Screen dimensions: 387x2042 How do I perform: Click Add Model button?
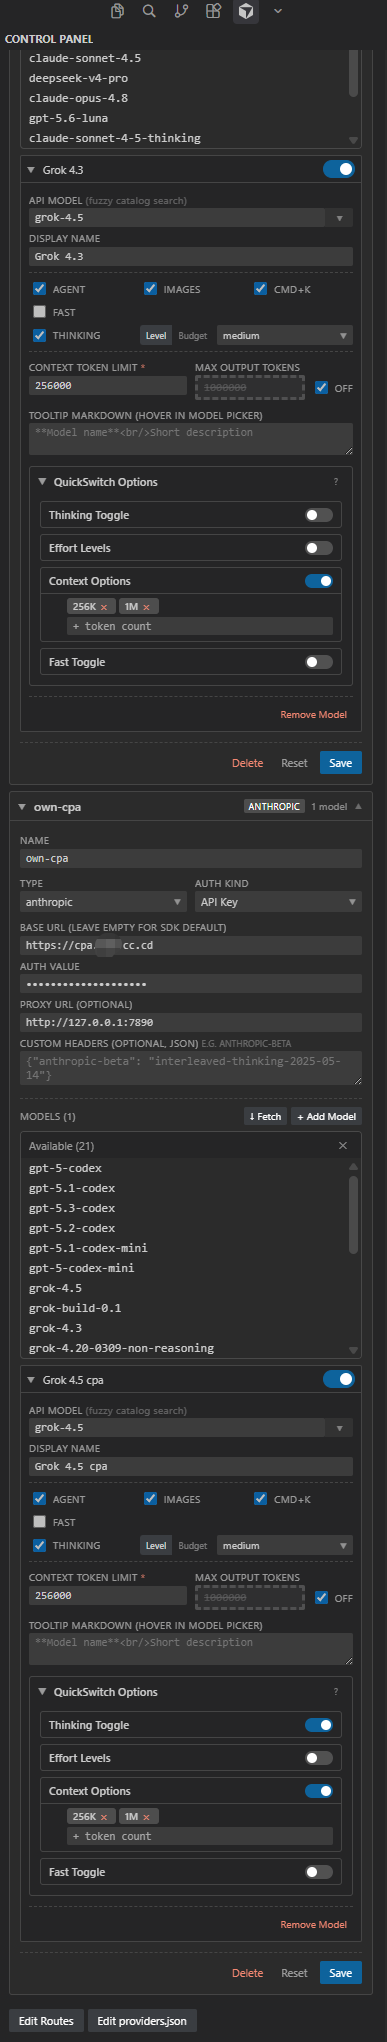(x=327, y=1116)
